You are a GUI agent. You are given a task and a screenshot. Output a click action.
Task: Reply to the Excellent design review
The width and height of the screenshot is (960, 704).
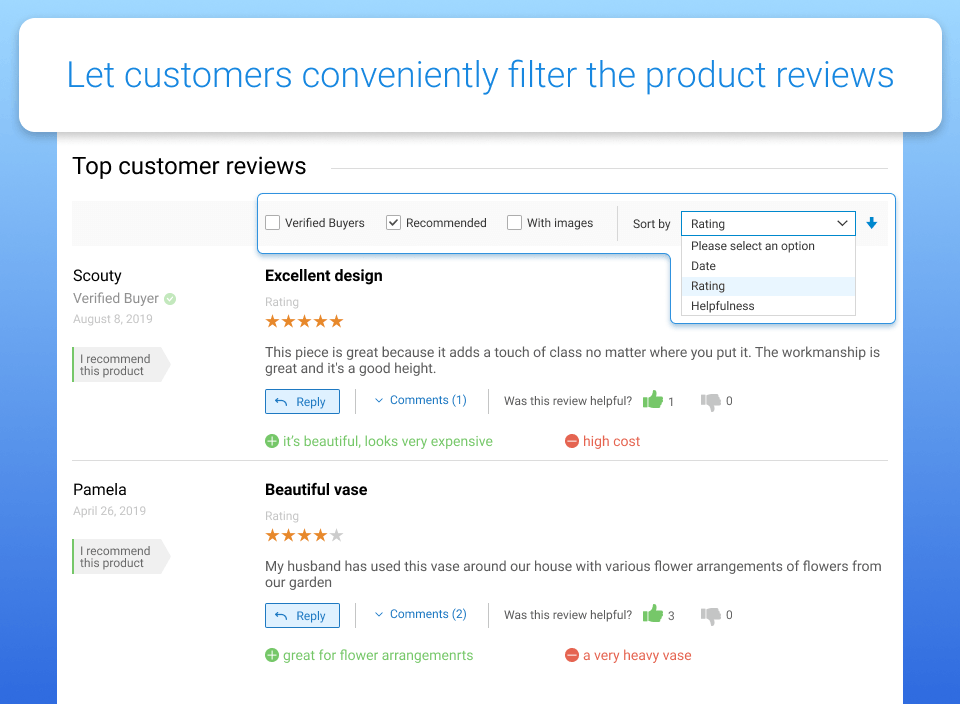click(x=302, y=402)
